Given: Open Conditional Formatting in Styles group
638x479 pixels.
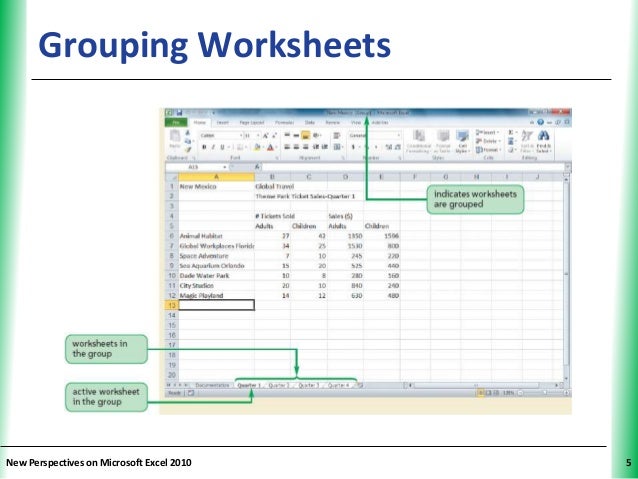Looking at the screenshot, I should [418, 141].
